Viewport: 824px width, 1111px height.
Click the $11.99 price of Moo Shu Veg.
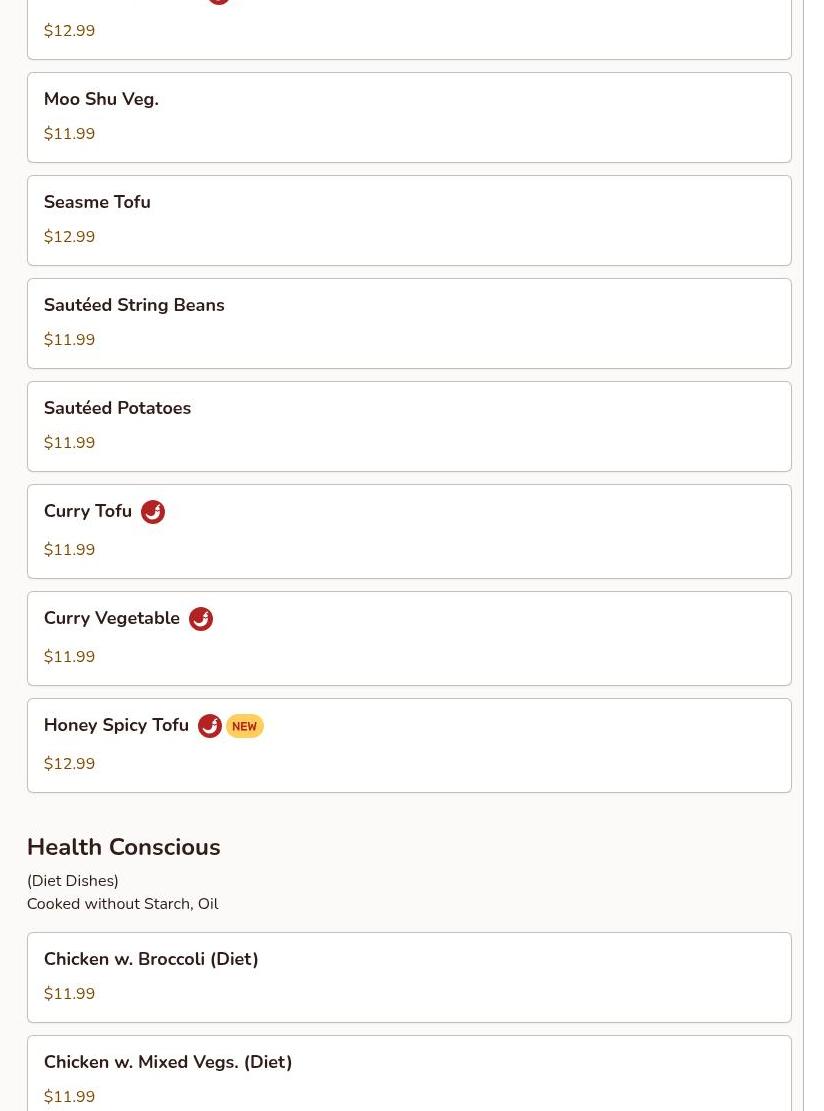click(x=69, y=134)
